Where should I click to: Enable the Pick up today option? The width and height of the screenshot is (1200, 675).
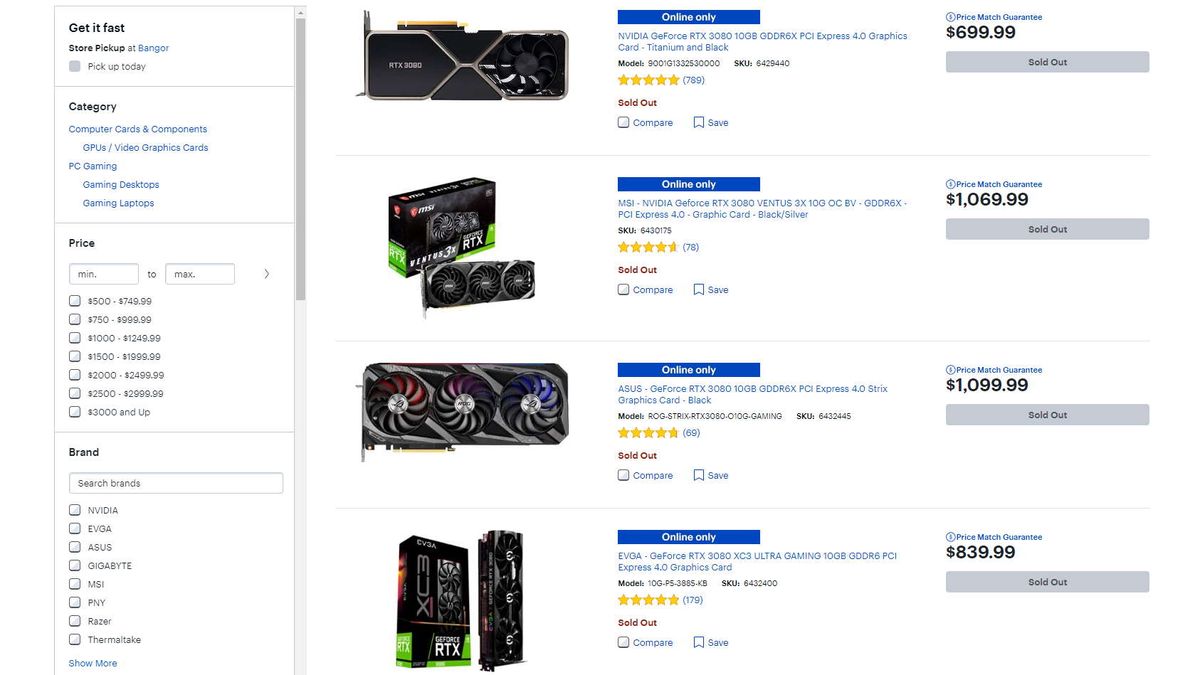pyautogui.click(x=74, y=65)
